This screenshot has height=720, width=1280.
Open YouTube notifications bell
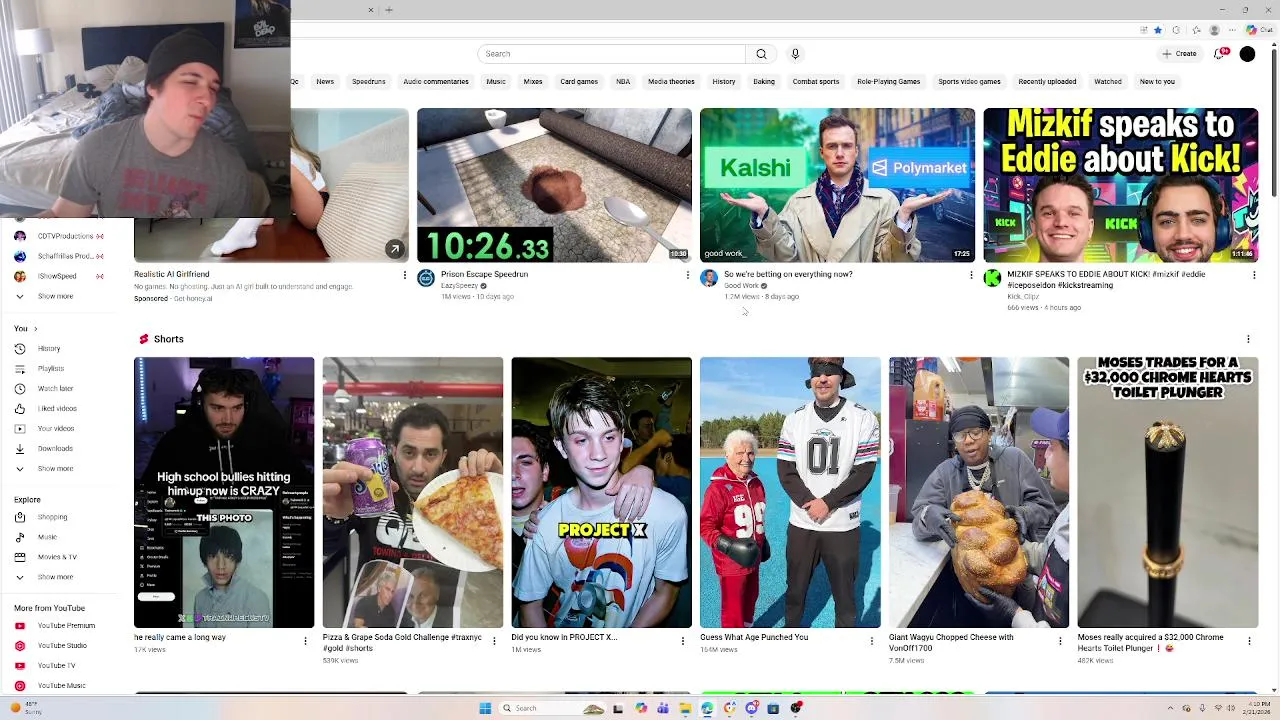1219,54
